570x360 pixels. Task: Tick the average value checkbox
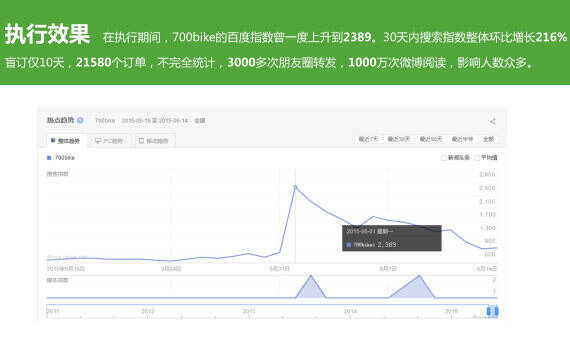pos(477,158)
